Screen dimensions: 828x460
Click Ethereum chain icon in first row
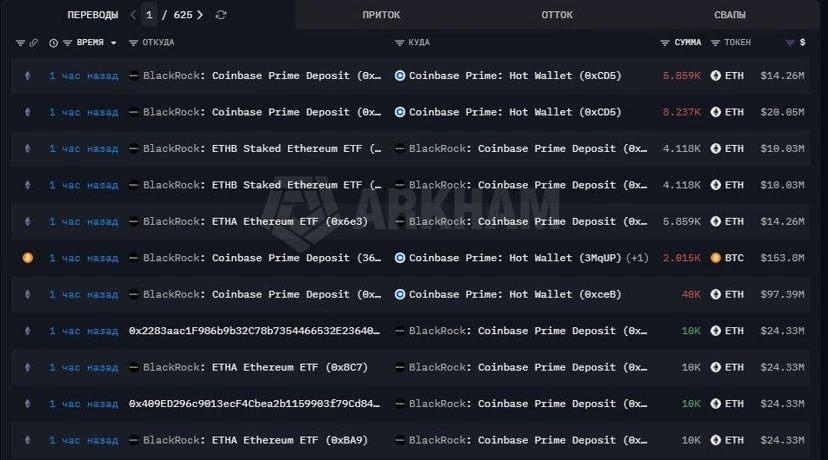27,76
